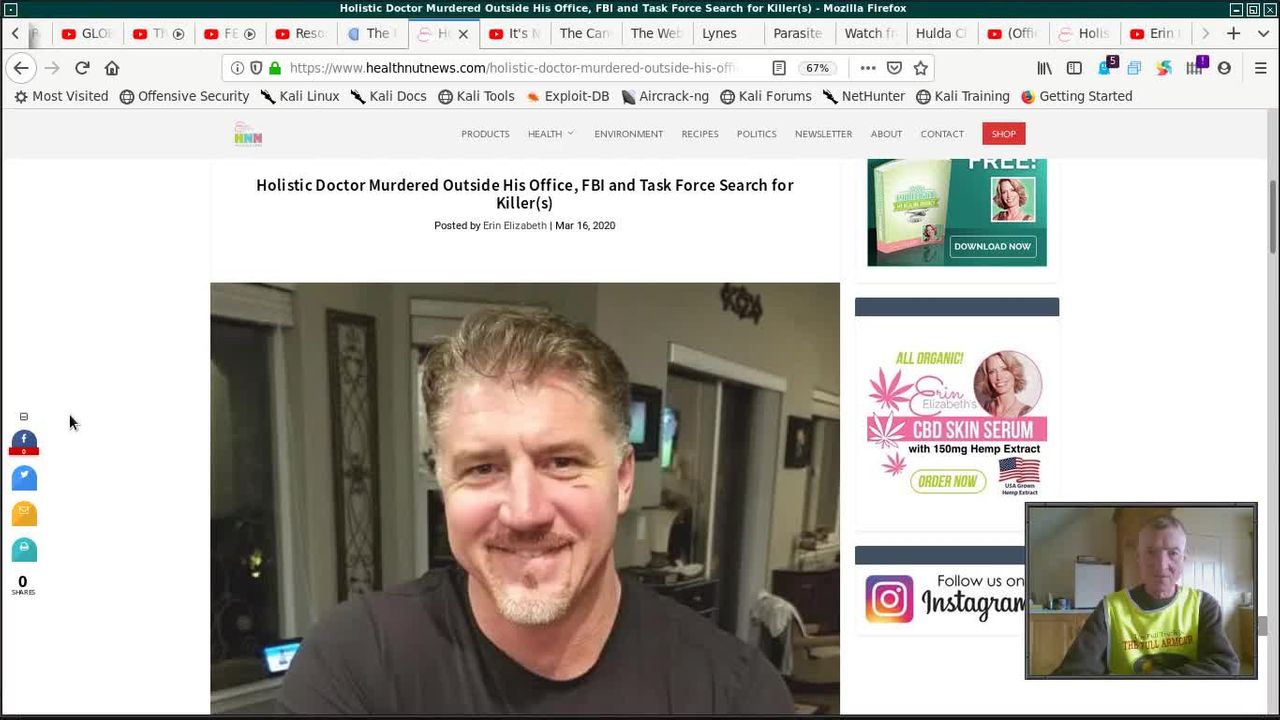Open the list all tabs dropdown
The image size is (1280, 720).
[1262, 33]
